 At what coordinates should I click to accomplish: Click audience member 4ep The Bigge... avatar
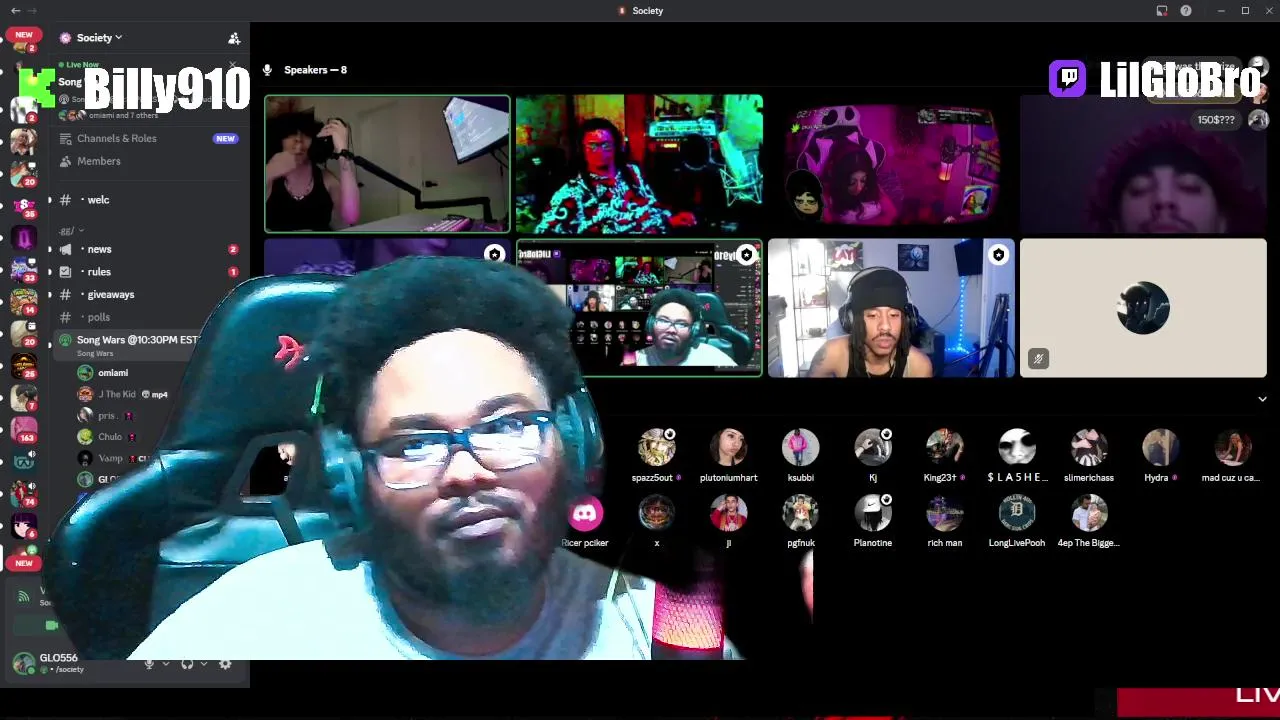click(x=1089, y=514)
